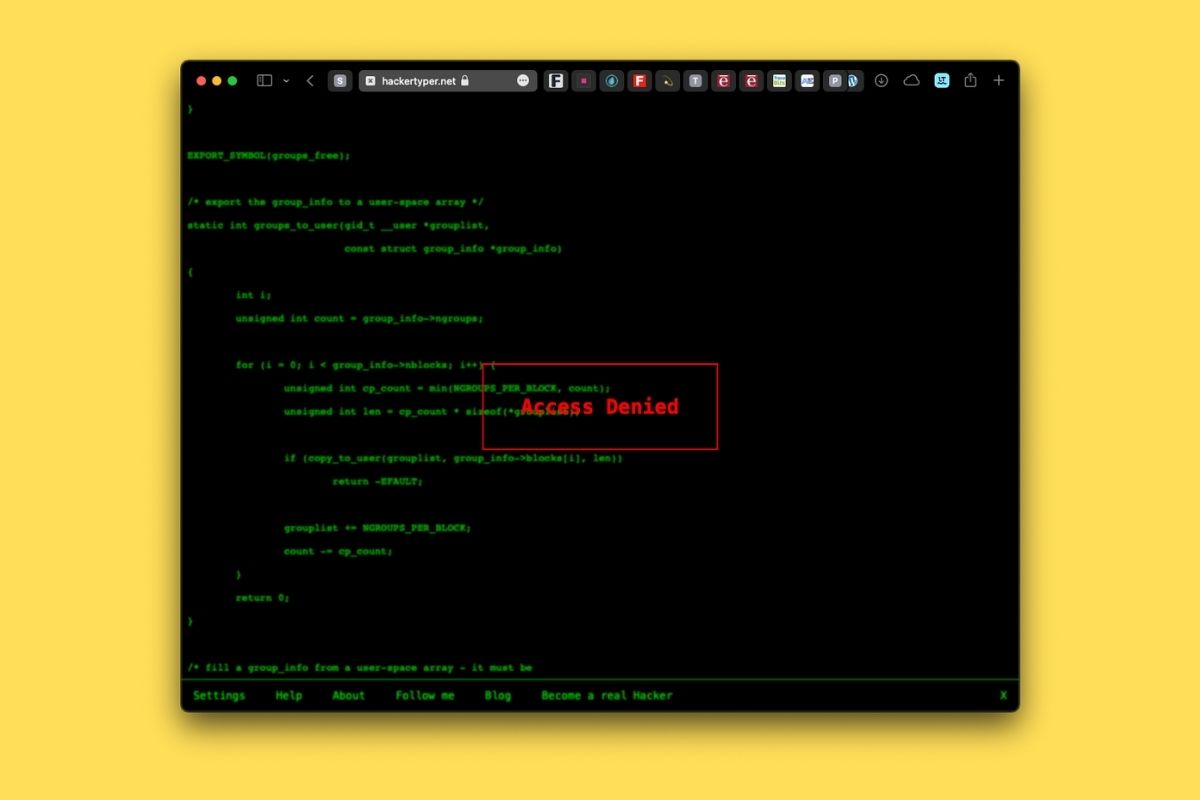Screen dimensions: 1200x800
Task: Go back to the previous page
Action: (x=310, y=81)
